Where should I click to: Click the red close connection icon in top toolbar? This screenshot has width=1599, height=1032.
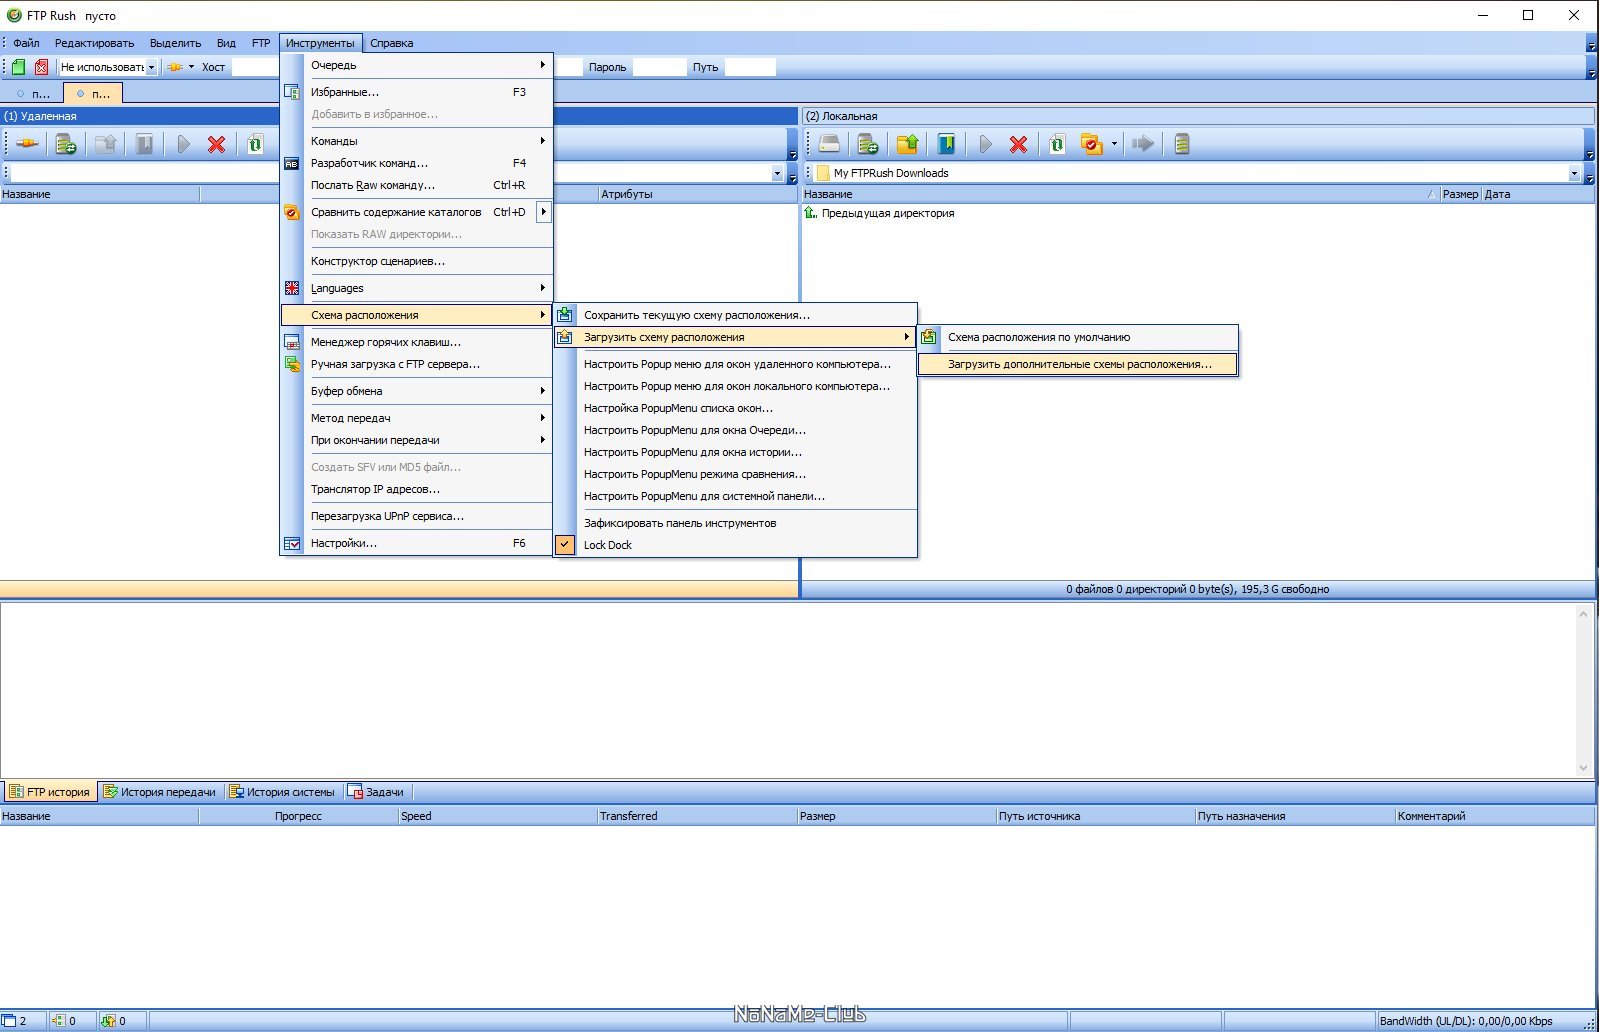[x=41, y=67]
